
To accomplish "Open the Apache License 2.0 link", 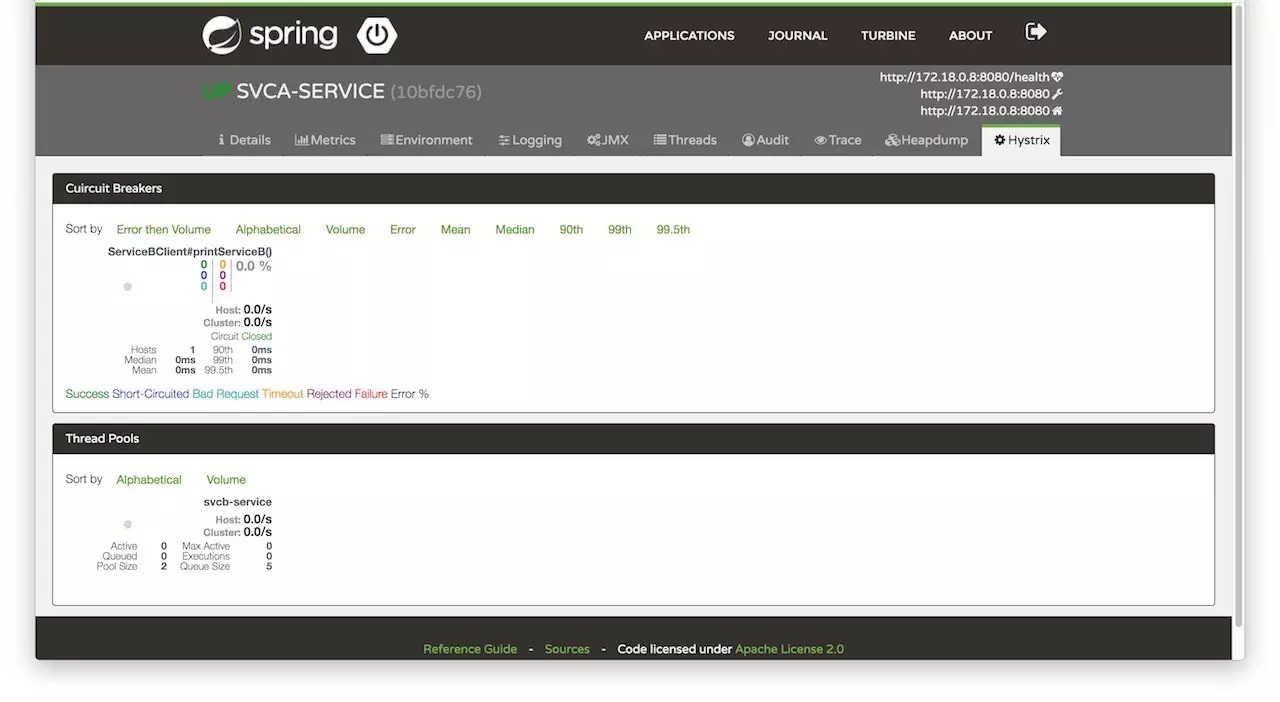I will tap(789, 649).
